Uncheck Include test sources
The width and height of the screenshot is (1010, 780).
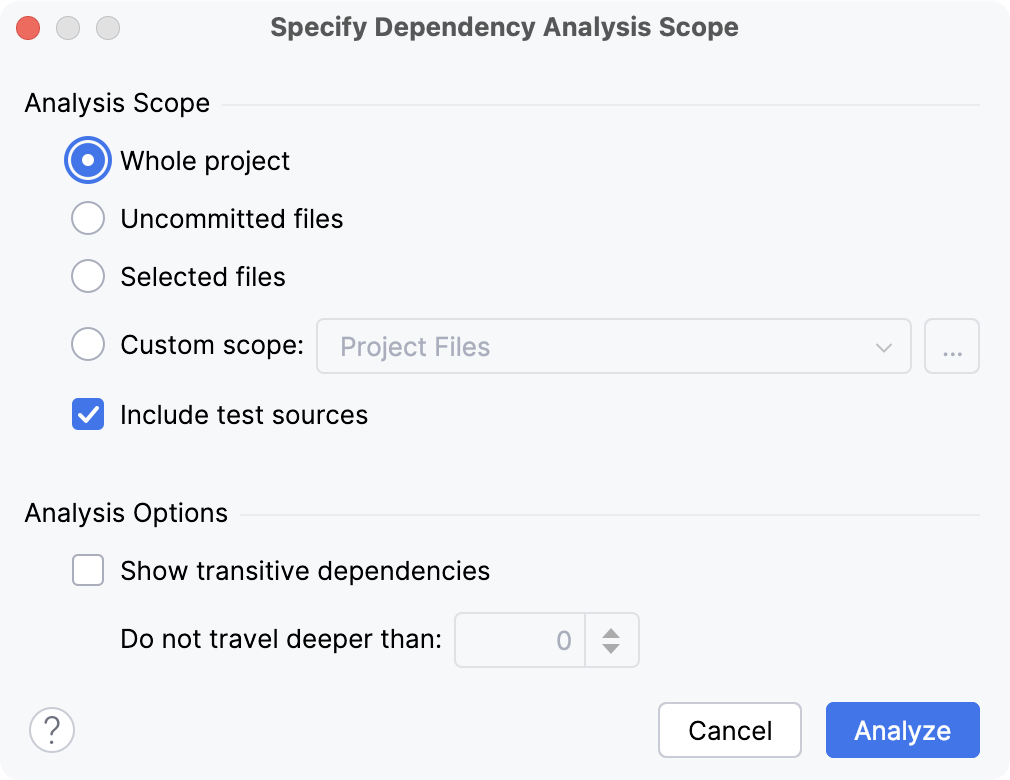coord(88,415)
